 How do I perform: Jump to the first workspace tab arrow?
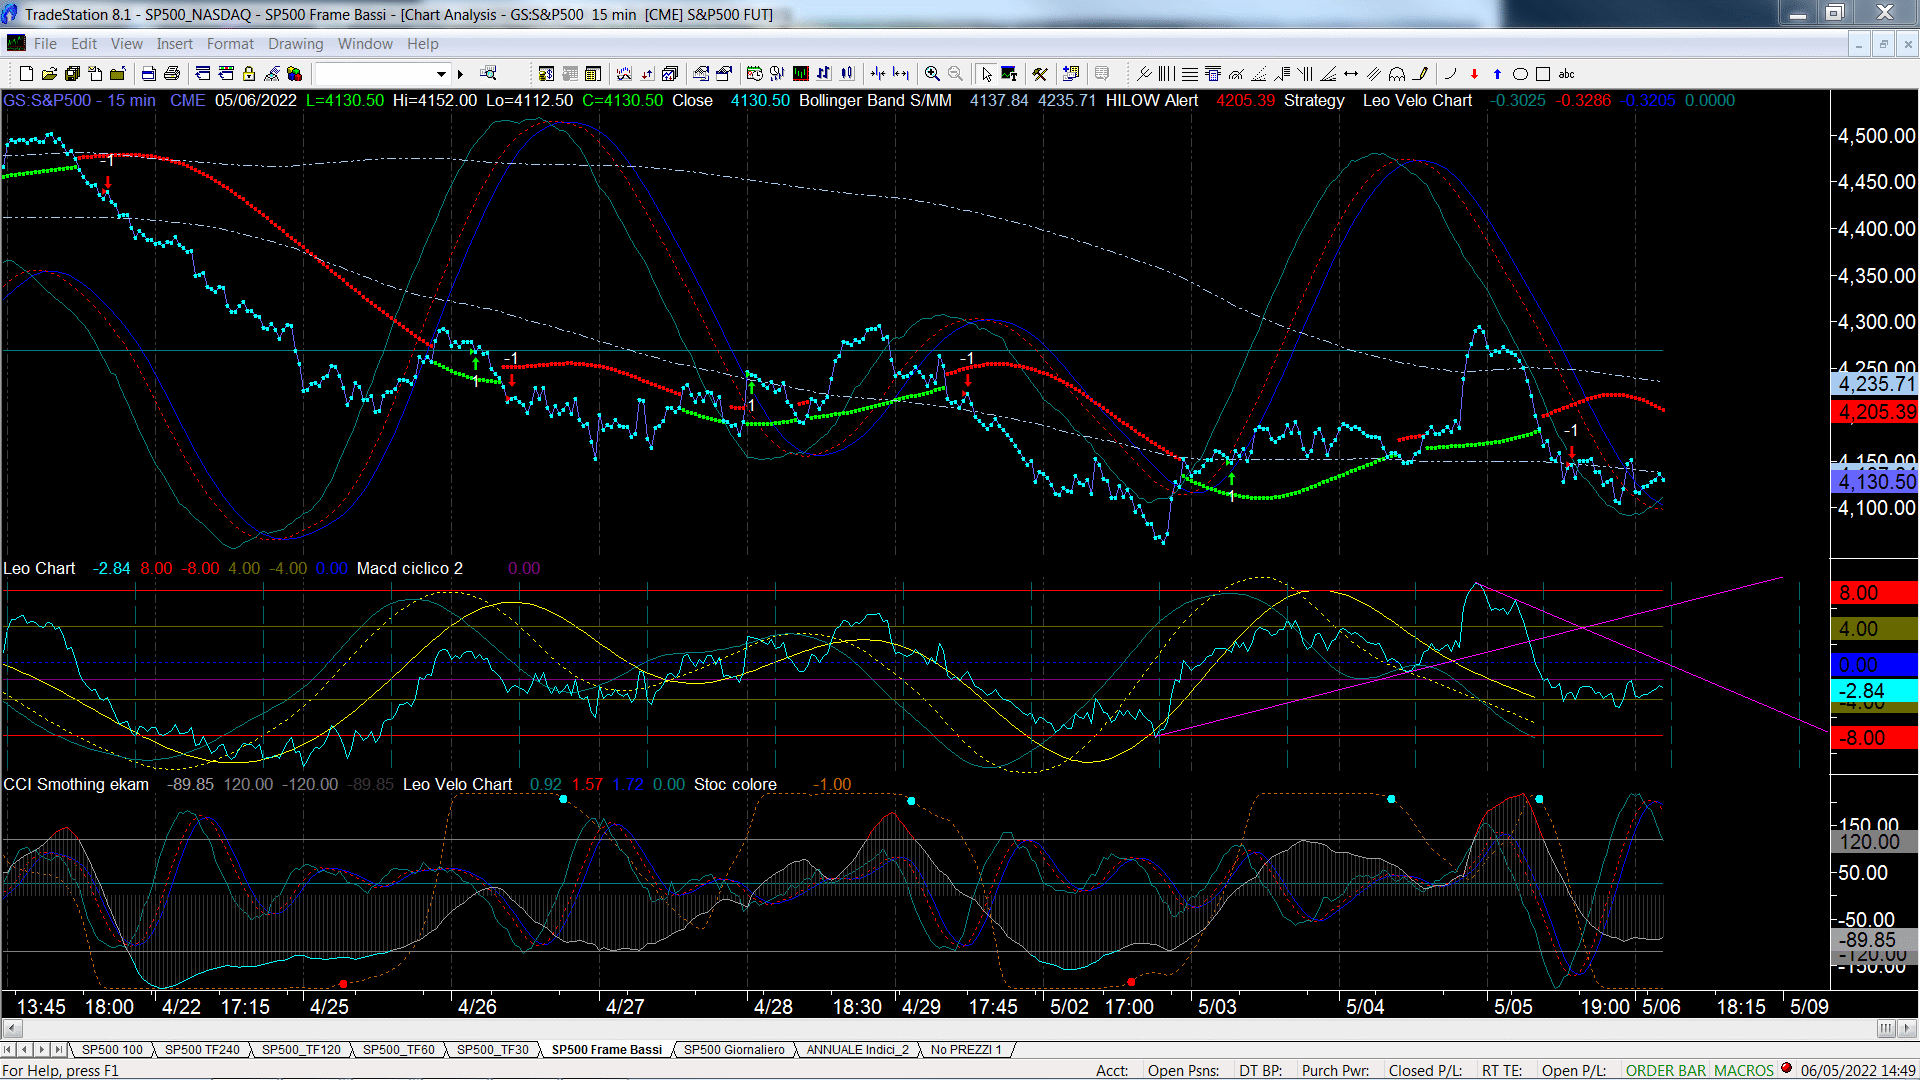click(9, 1049)
